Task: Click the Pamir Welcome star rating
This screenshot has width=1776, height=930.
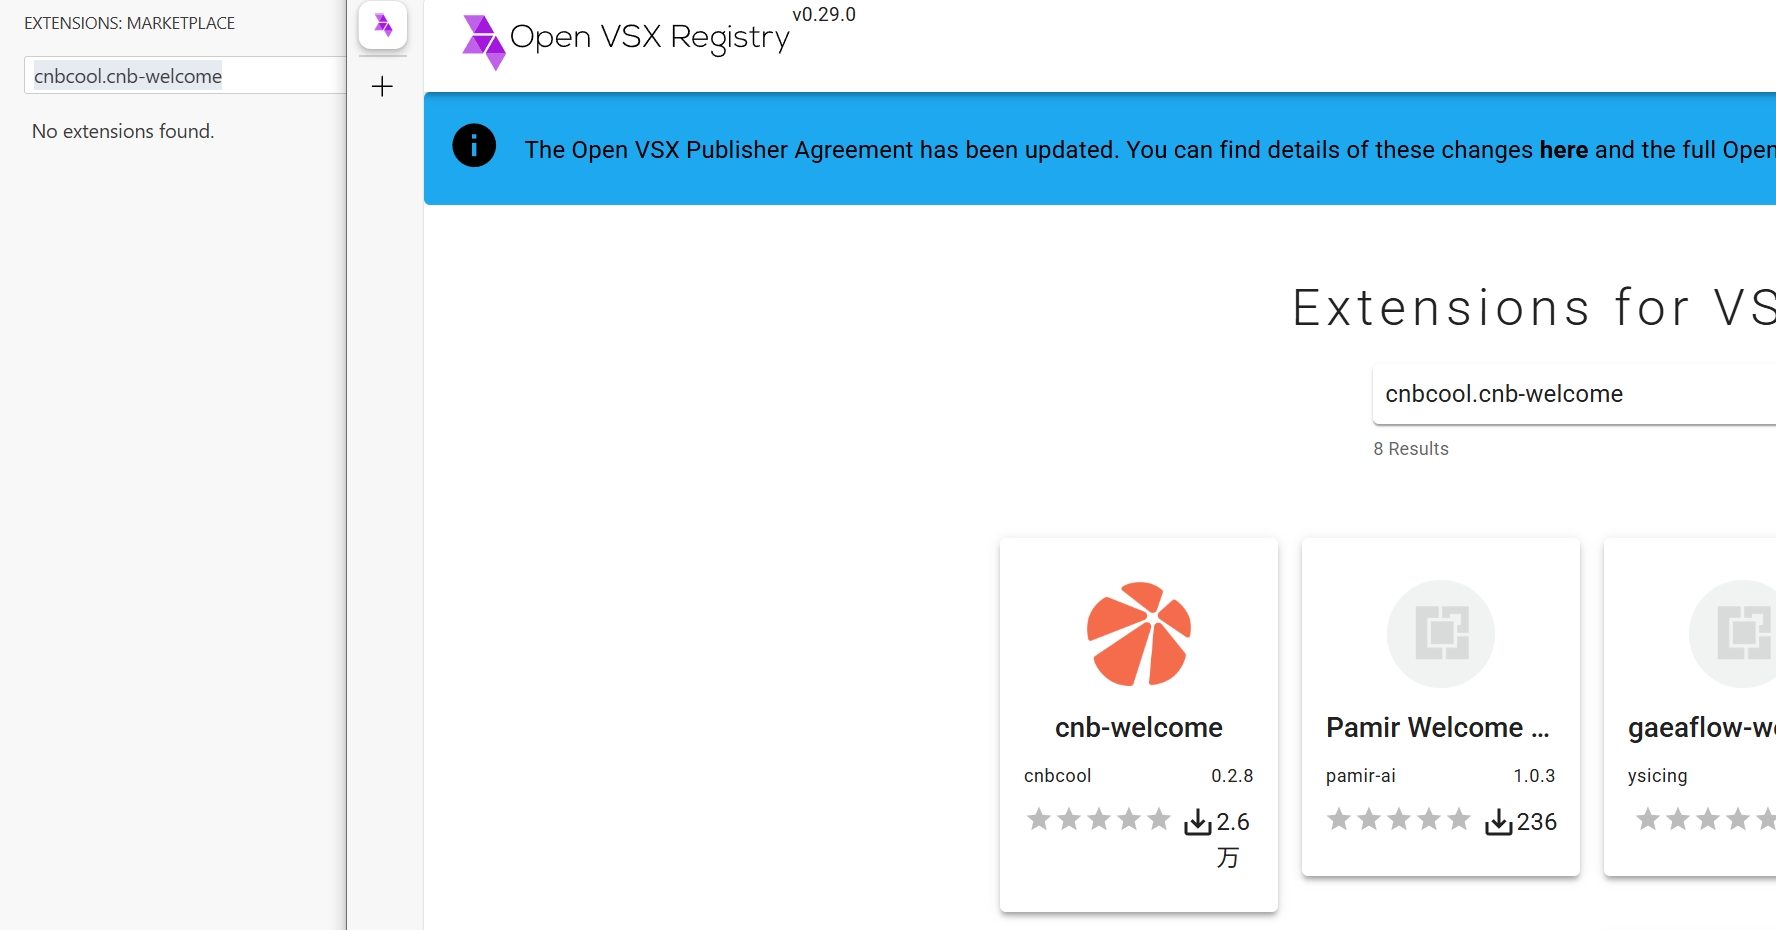Action: [1399, 820]
